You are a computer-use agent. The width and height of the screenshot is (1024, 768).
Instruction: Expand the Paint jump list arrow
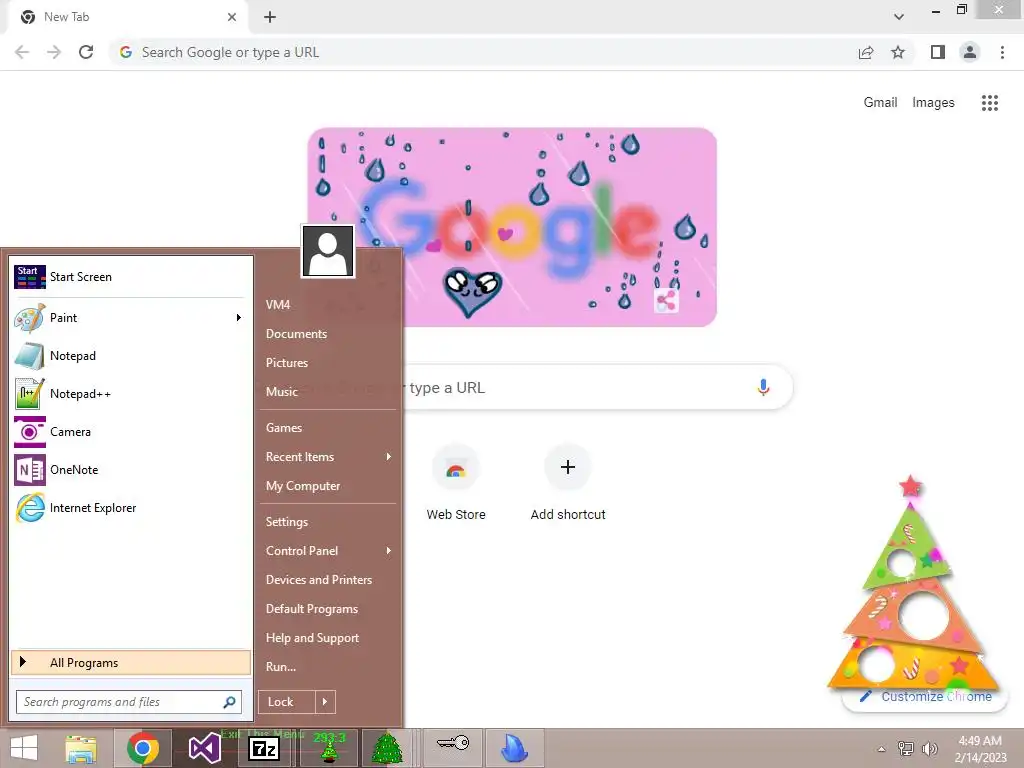pyautogui.click(x=239, y=318)
